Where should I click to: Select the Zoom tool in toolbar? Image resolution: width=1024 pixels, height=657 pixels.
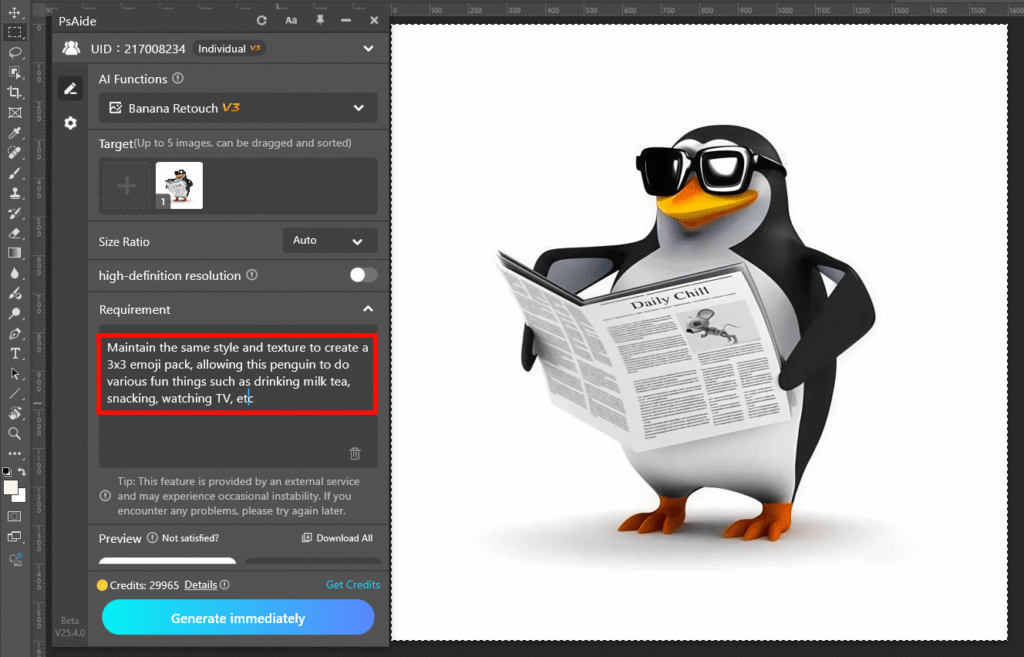click(x=15, y=434)
